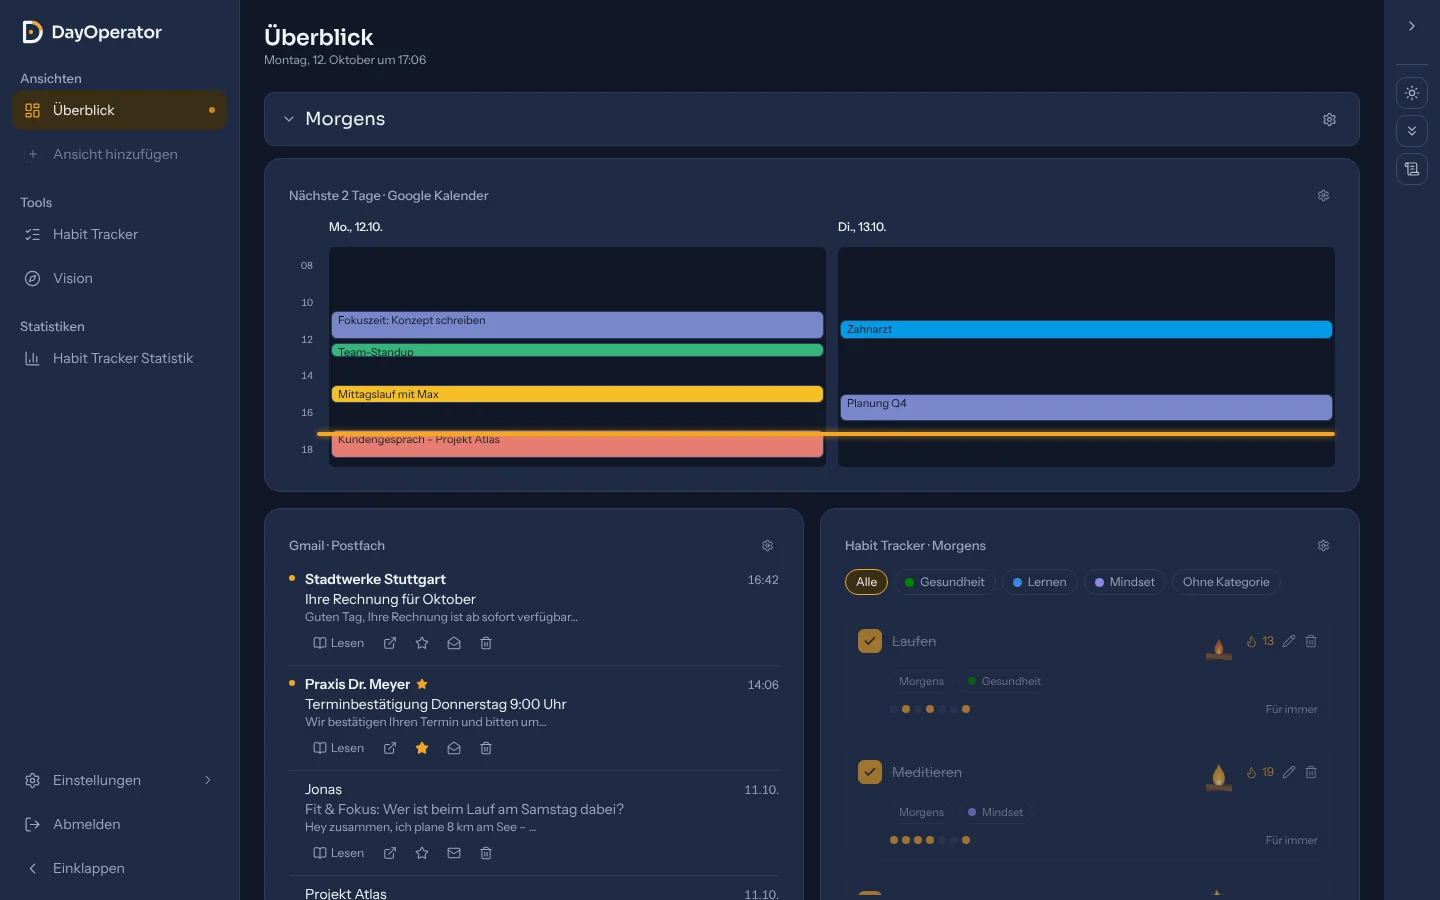This screenshot has height=900, width=1440.
Task: Click Lesen on Jonas email
Action: pos(339,853)
